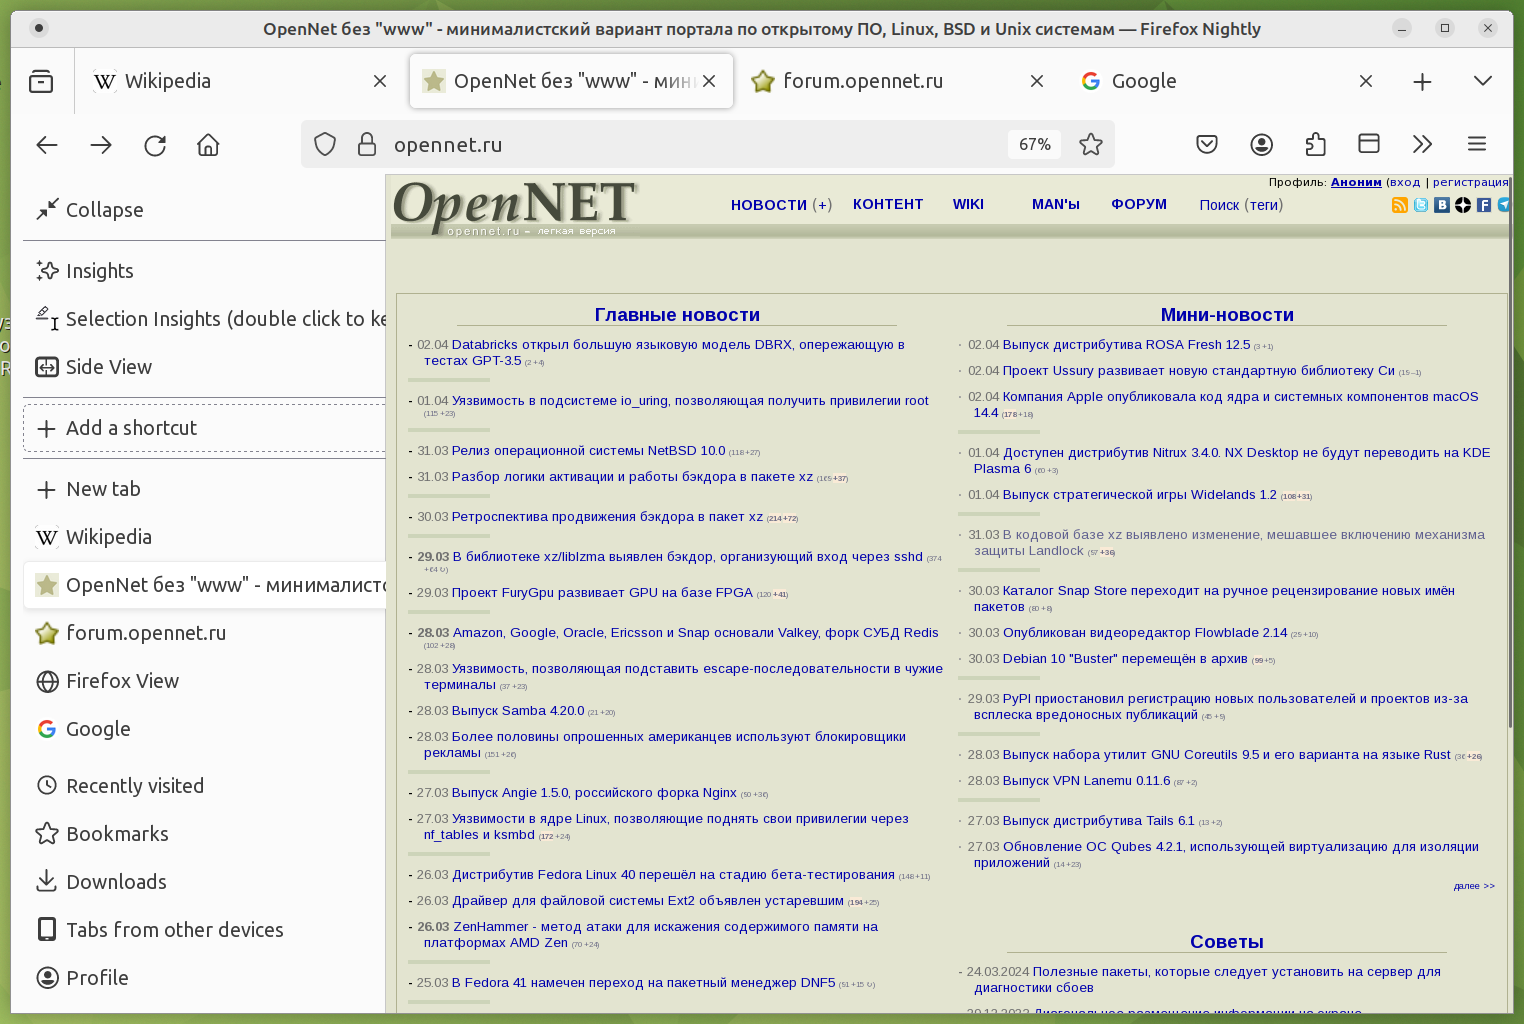Switch to the forum.opennet.ru tab in the tab bar
This screenshot has width=1524, height=1024.
pyautogui.click(x=899, y=81)
